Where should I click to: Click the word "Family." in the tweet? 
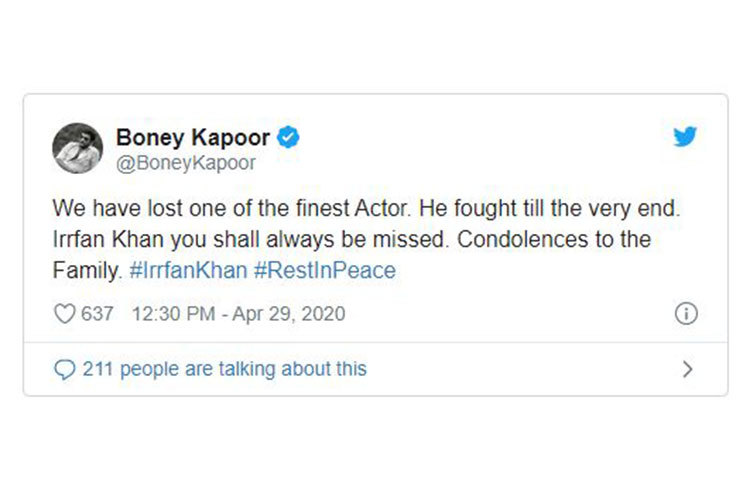[87, 270]
